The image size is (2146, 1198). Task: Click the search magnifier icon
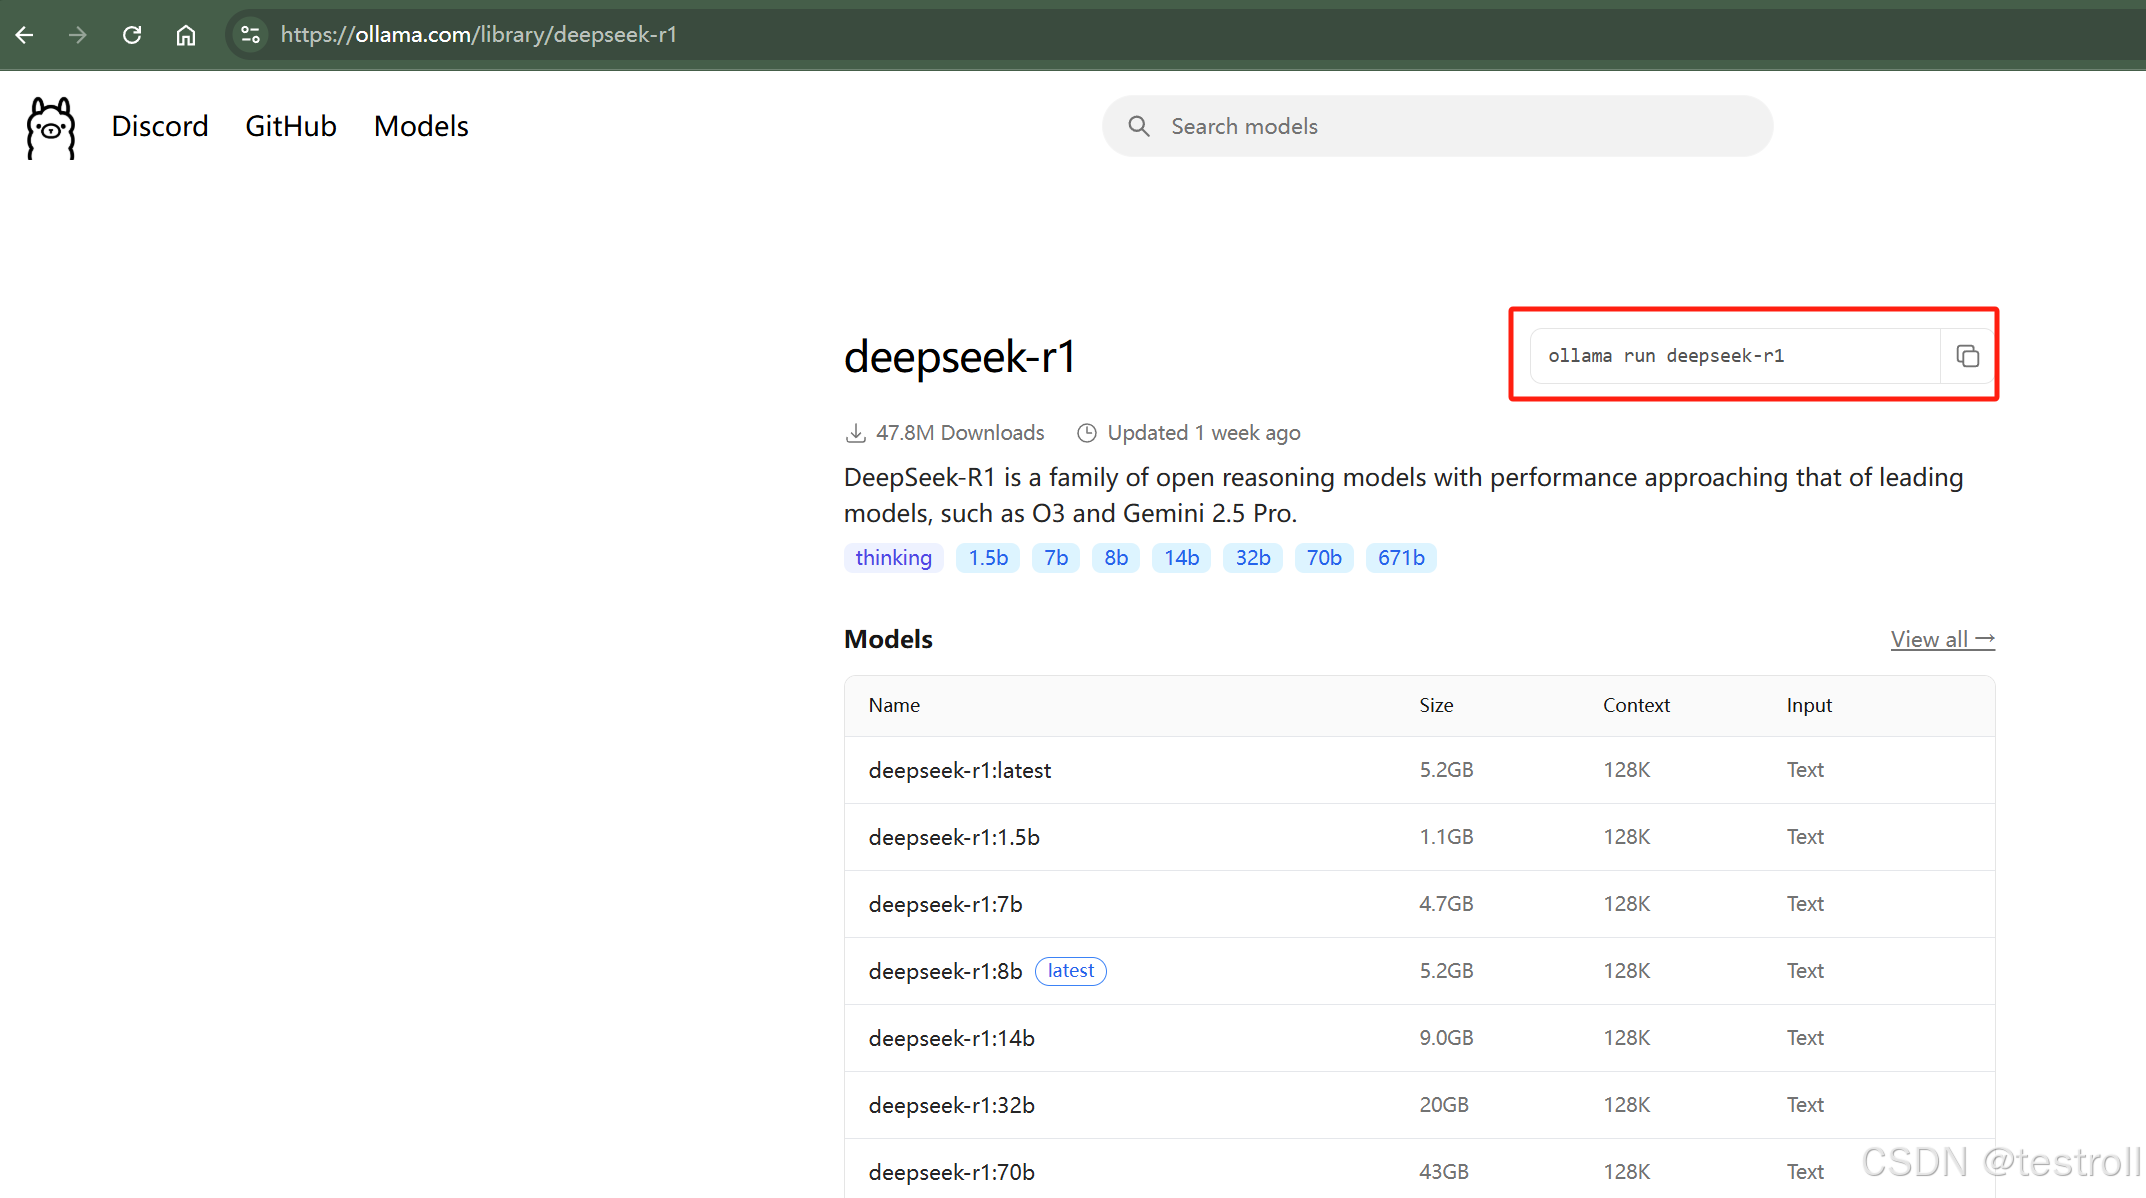click(x=1138, y=126)
